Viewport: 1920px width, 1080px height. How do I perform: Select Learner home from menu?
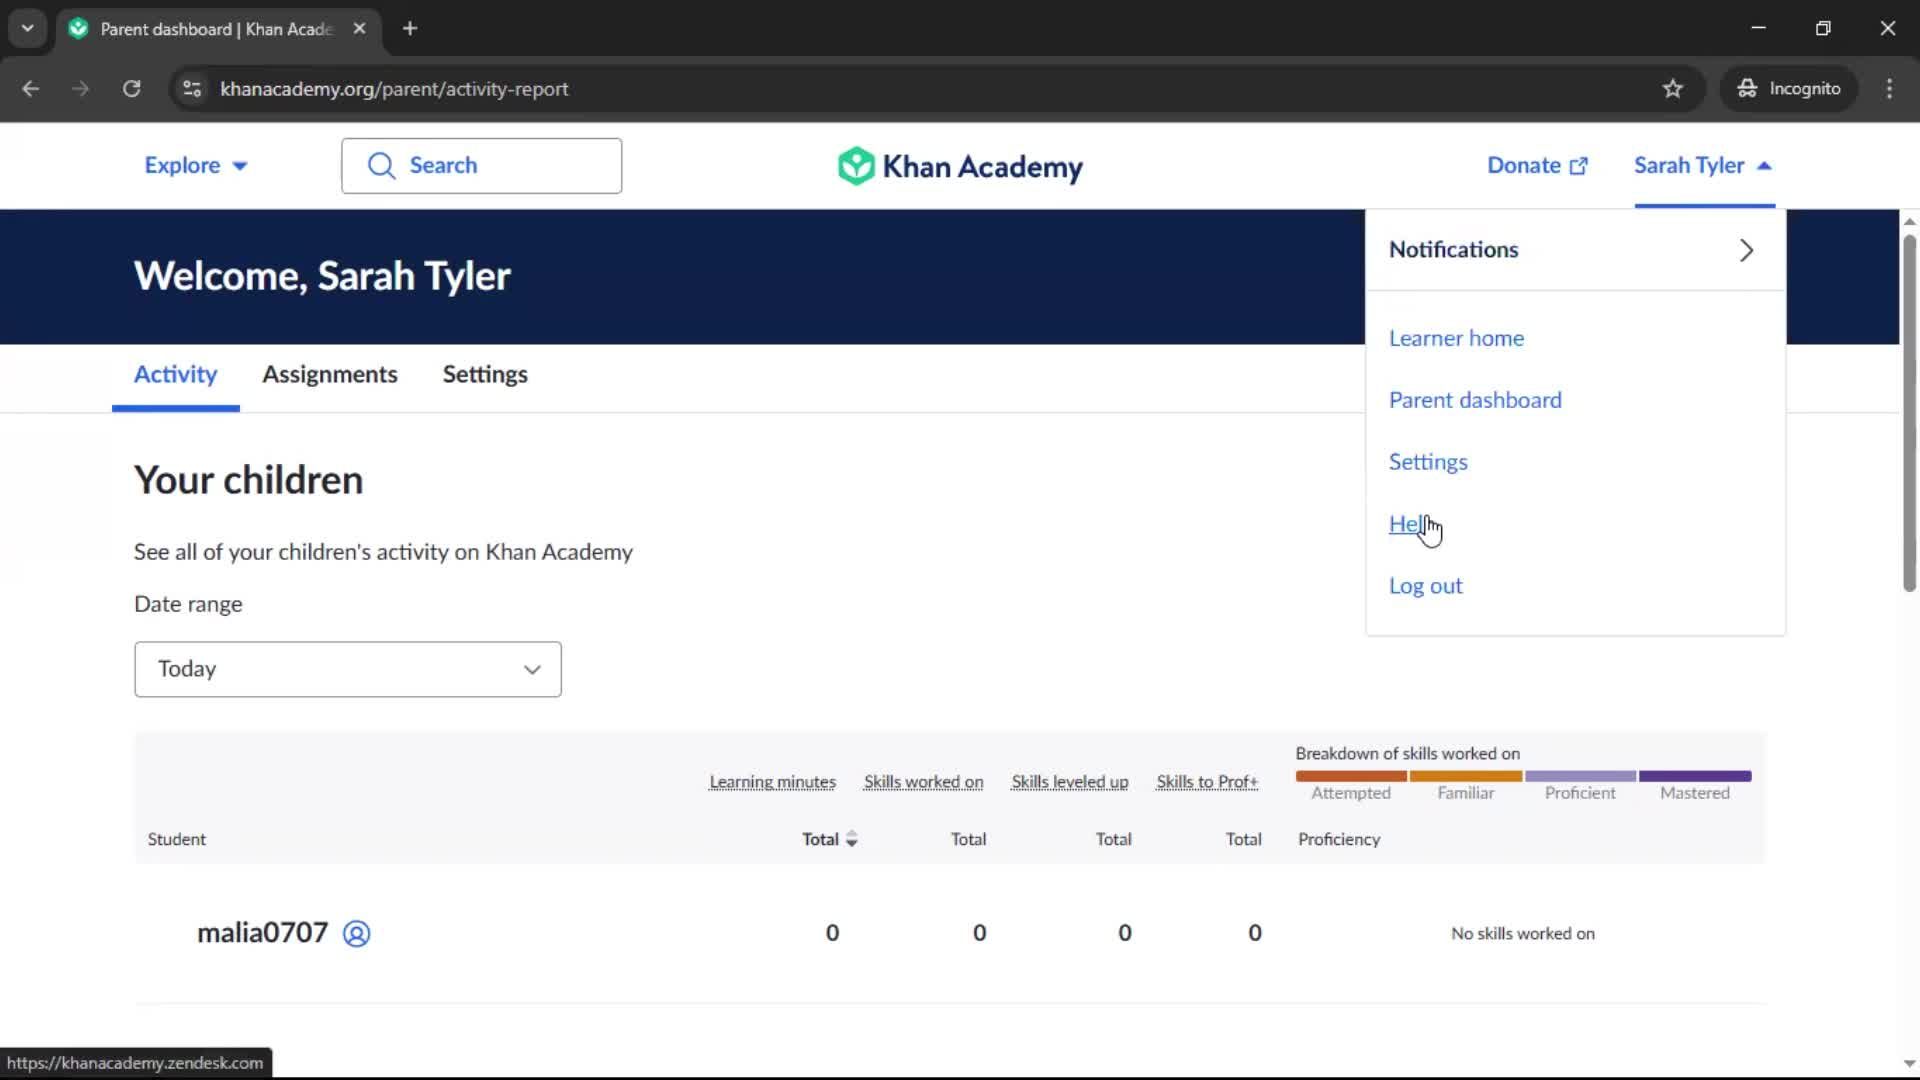pos(1456,338)
